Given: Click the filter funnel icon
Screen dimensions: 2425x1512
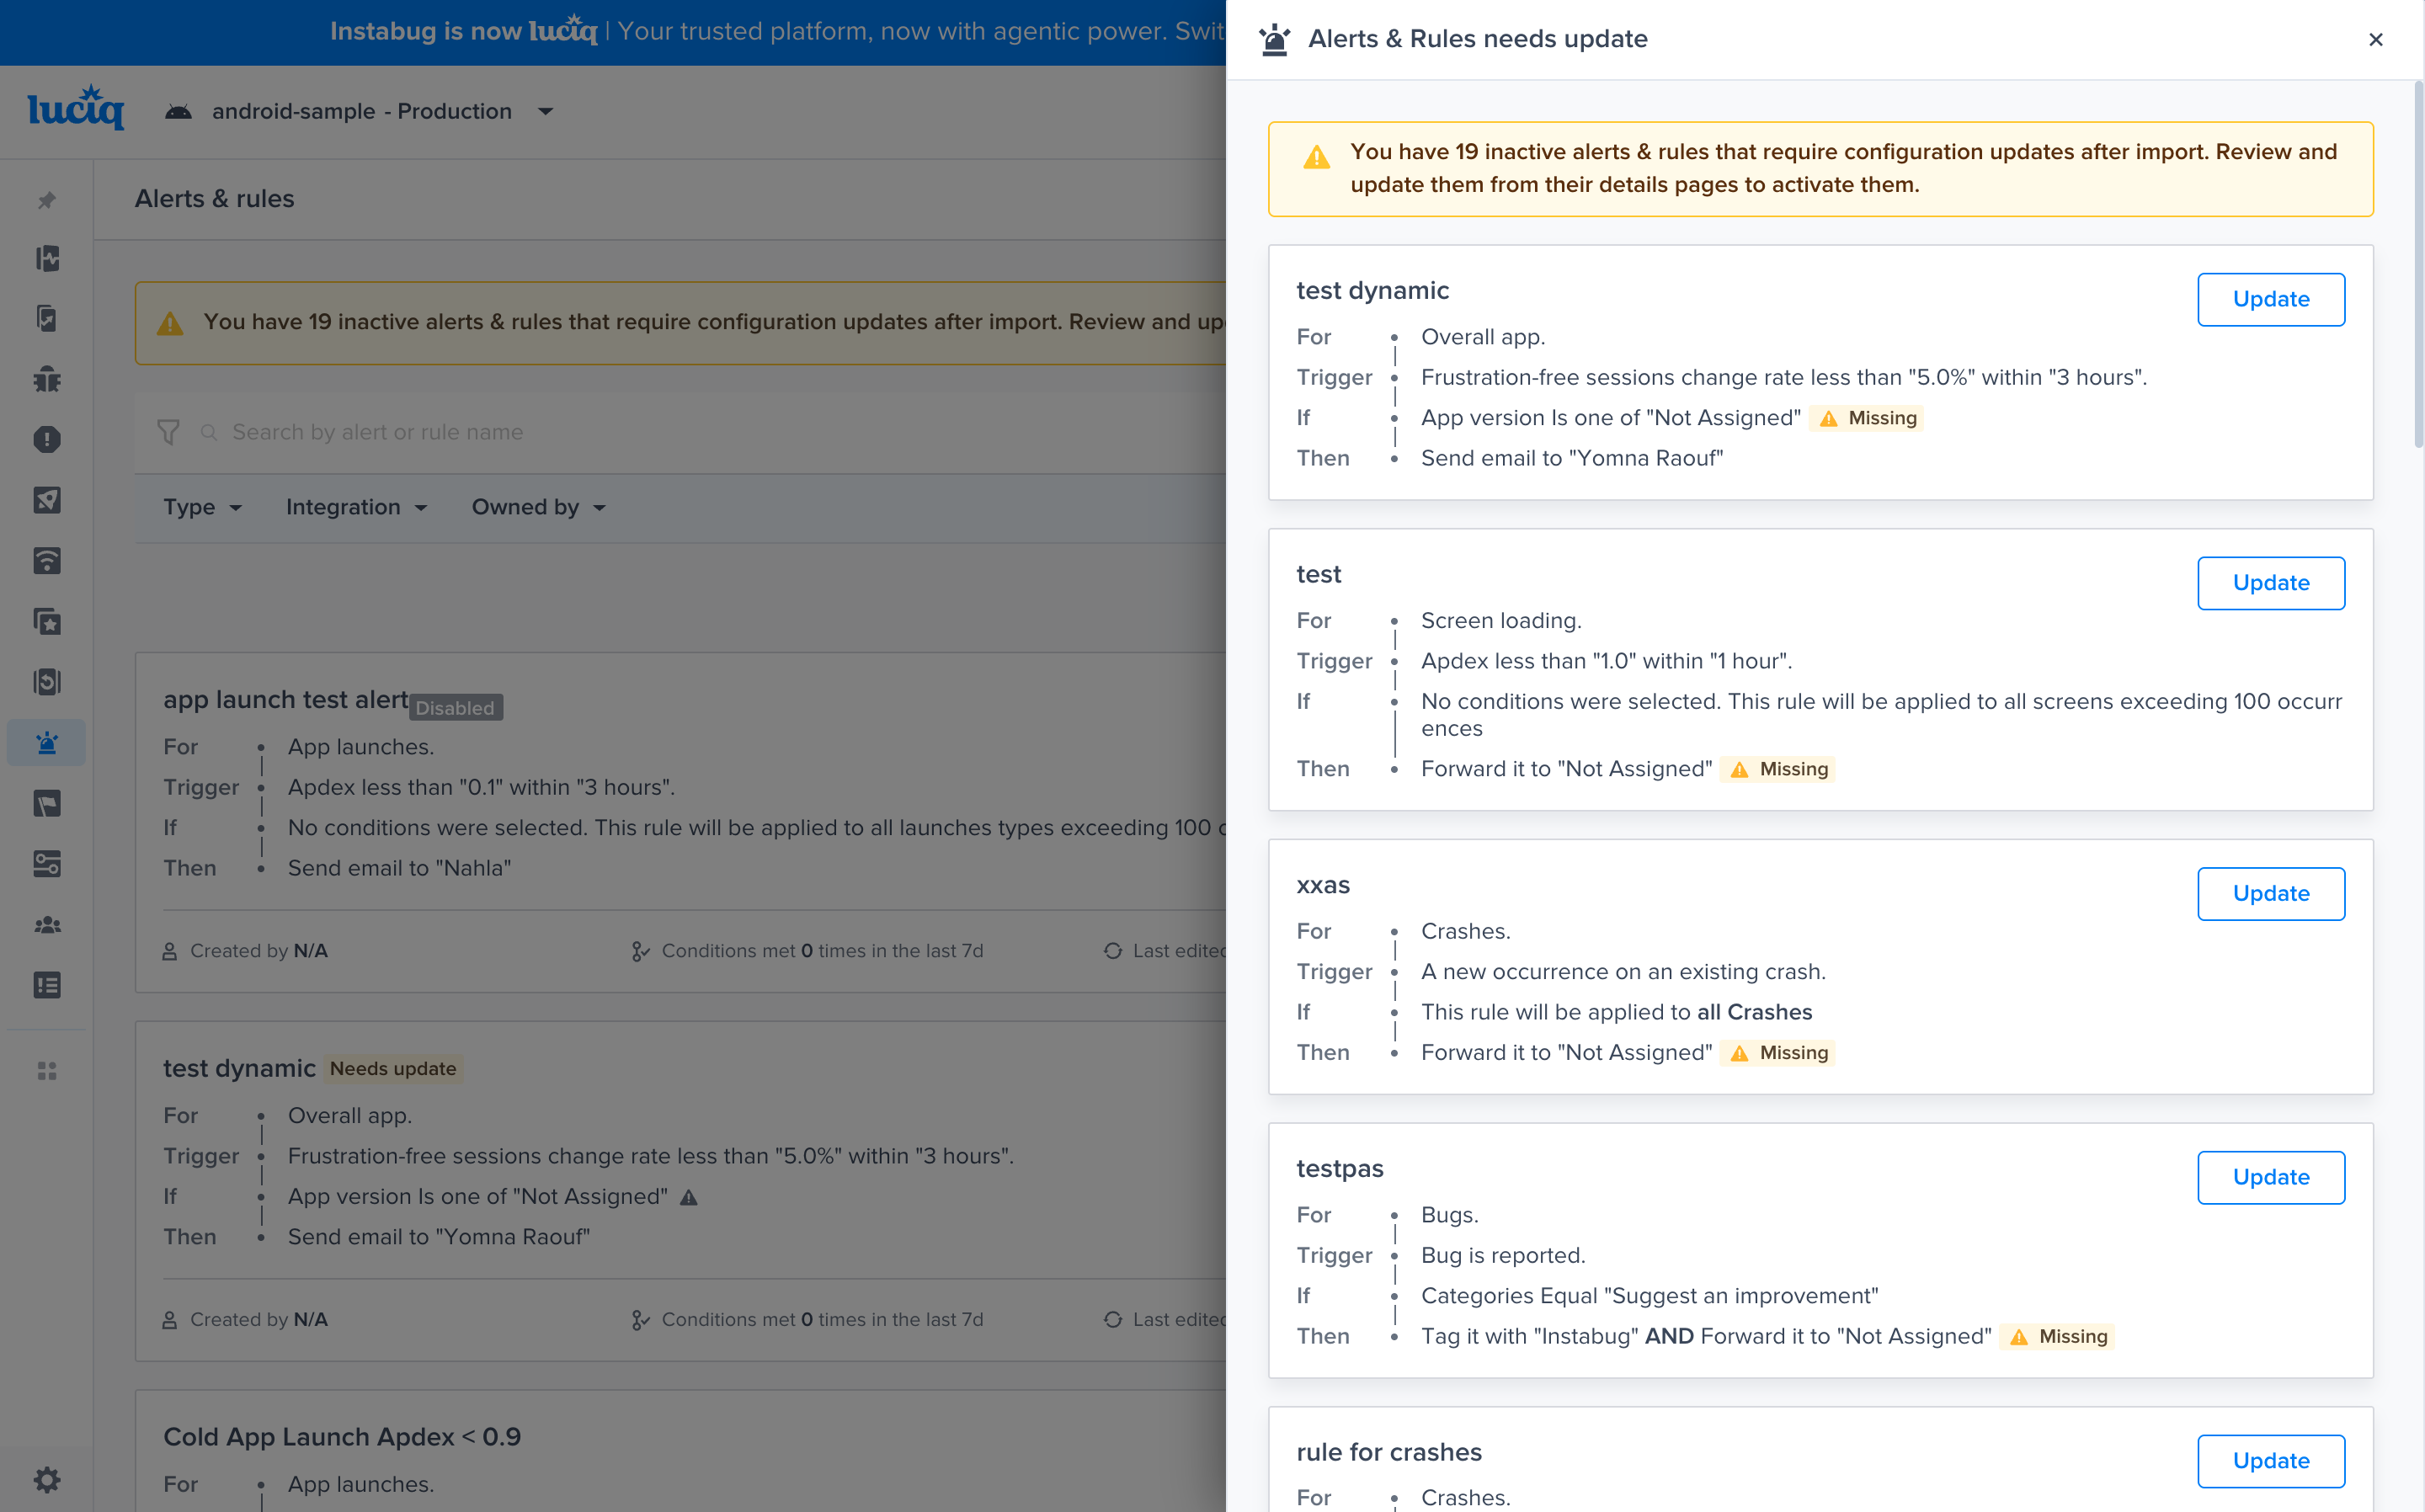Looking at the screenshot, I should tap(168, 432).
